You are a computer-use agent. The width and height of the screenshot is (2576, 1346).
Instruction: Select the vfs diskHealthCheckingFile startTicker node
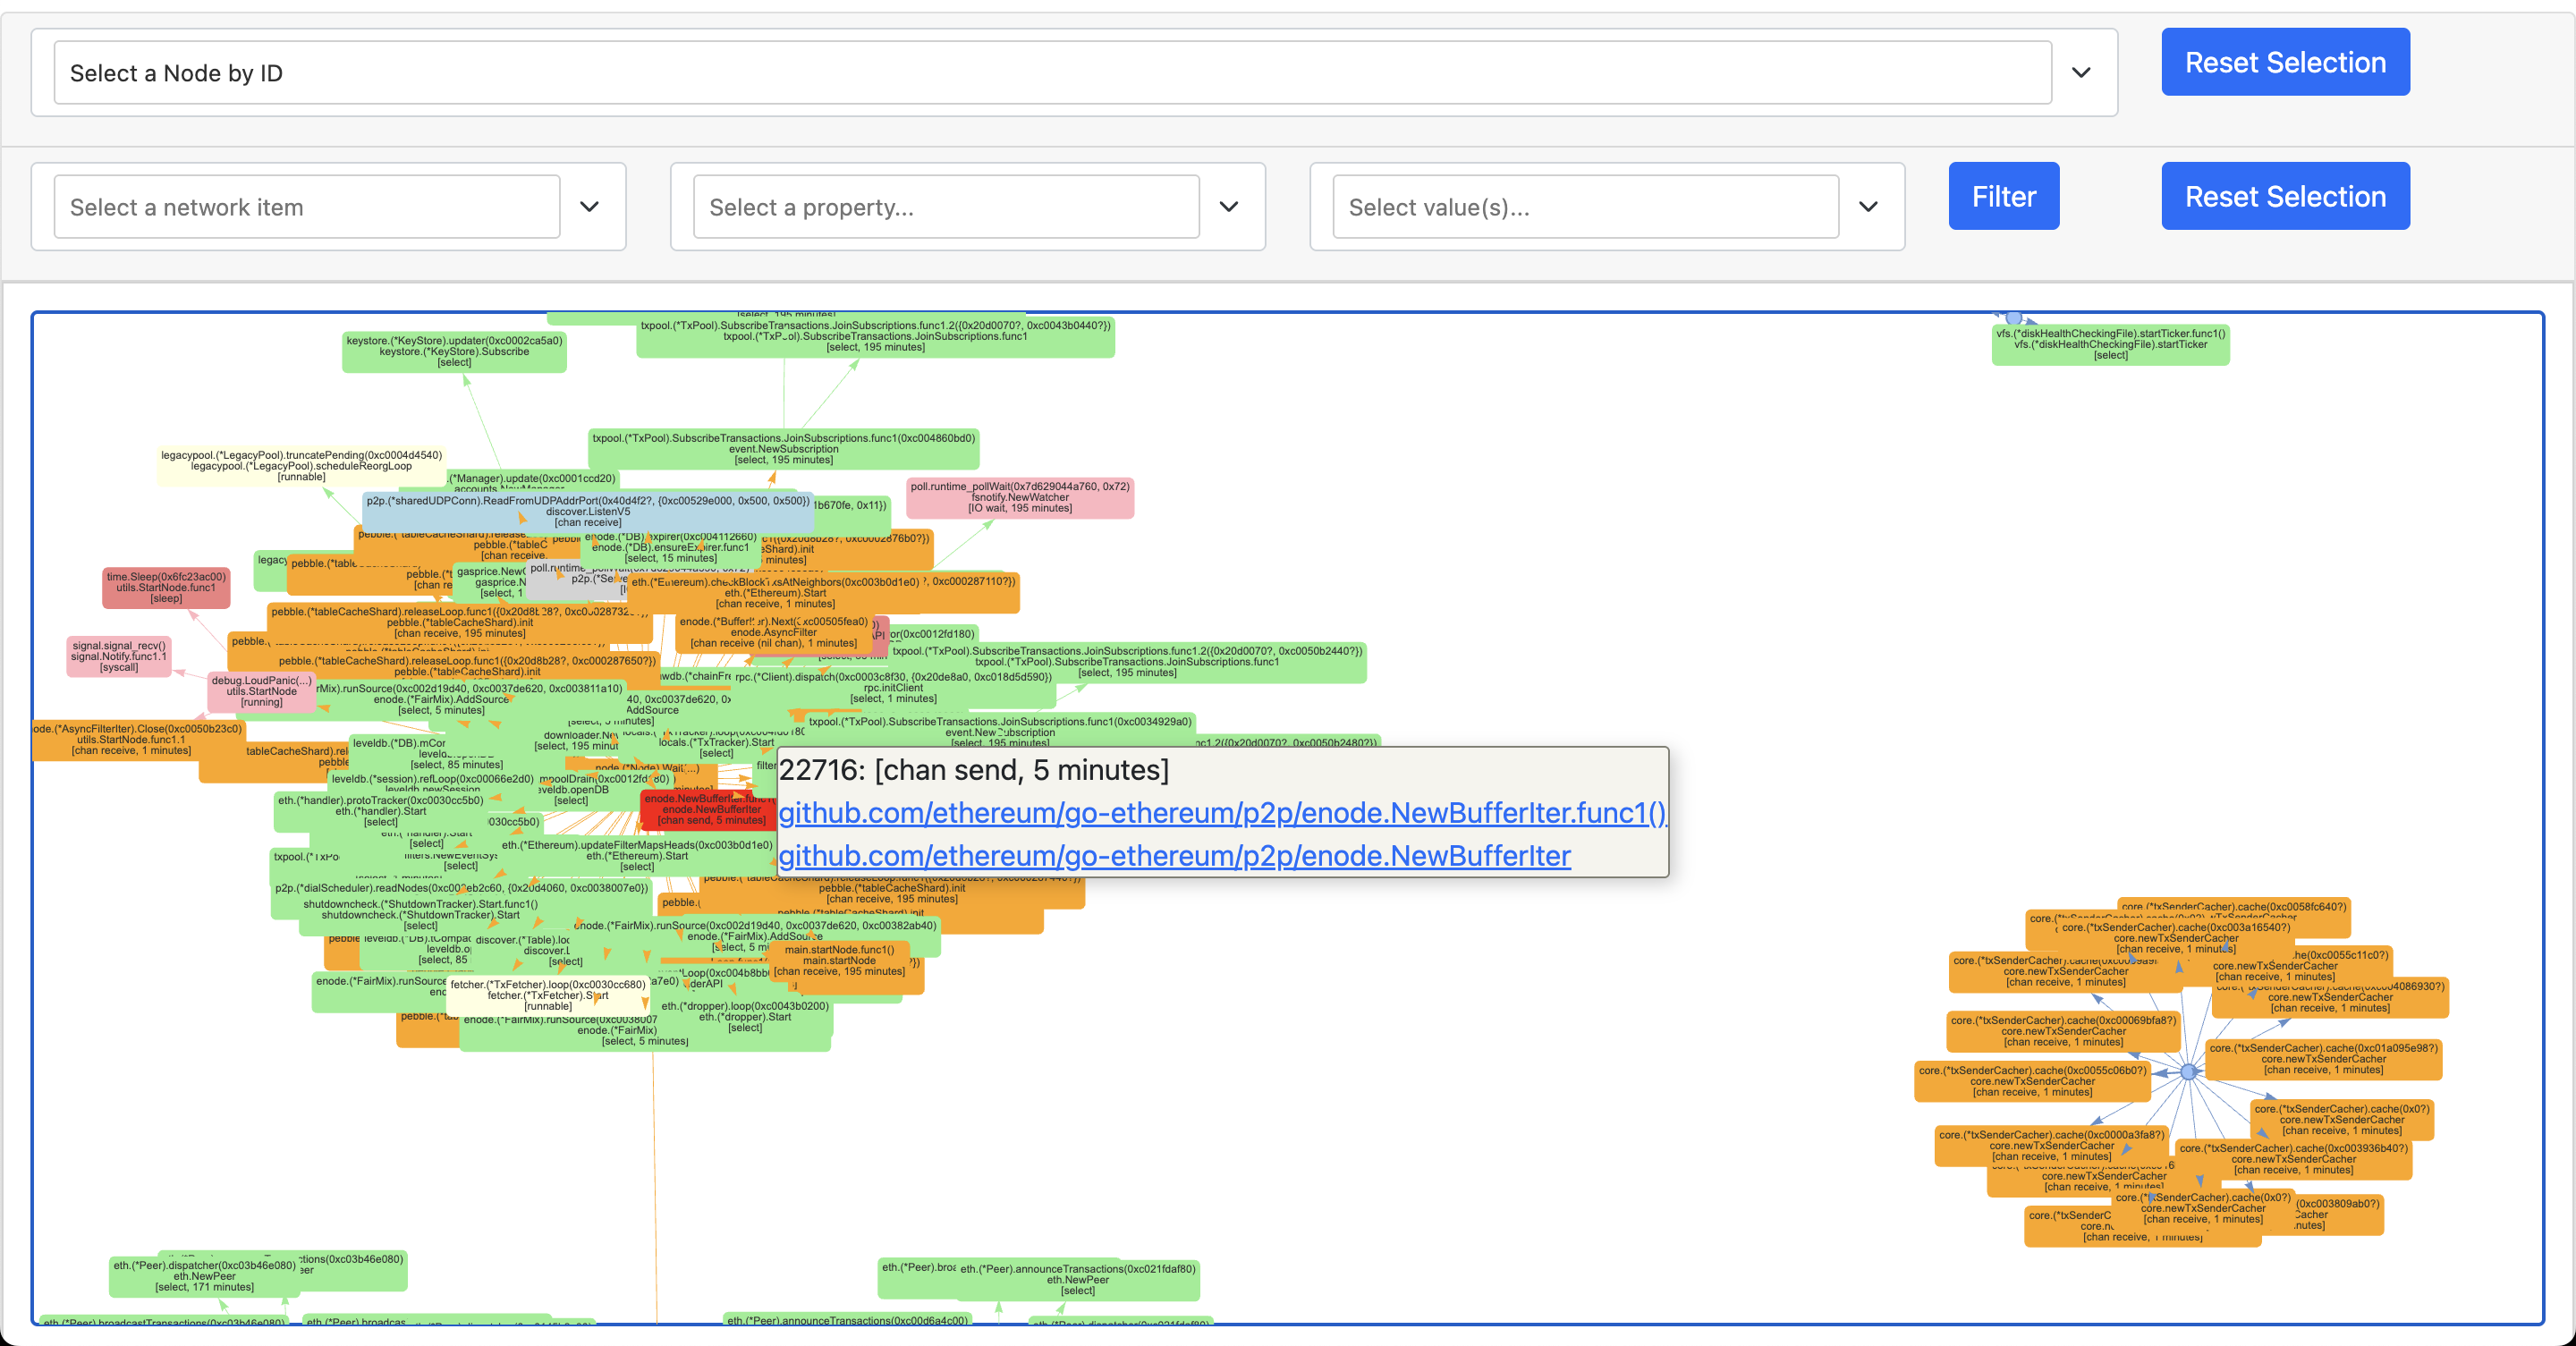[x=2110, y=345]
